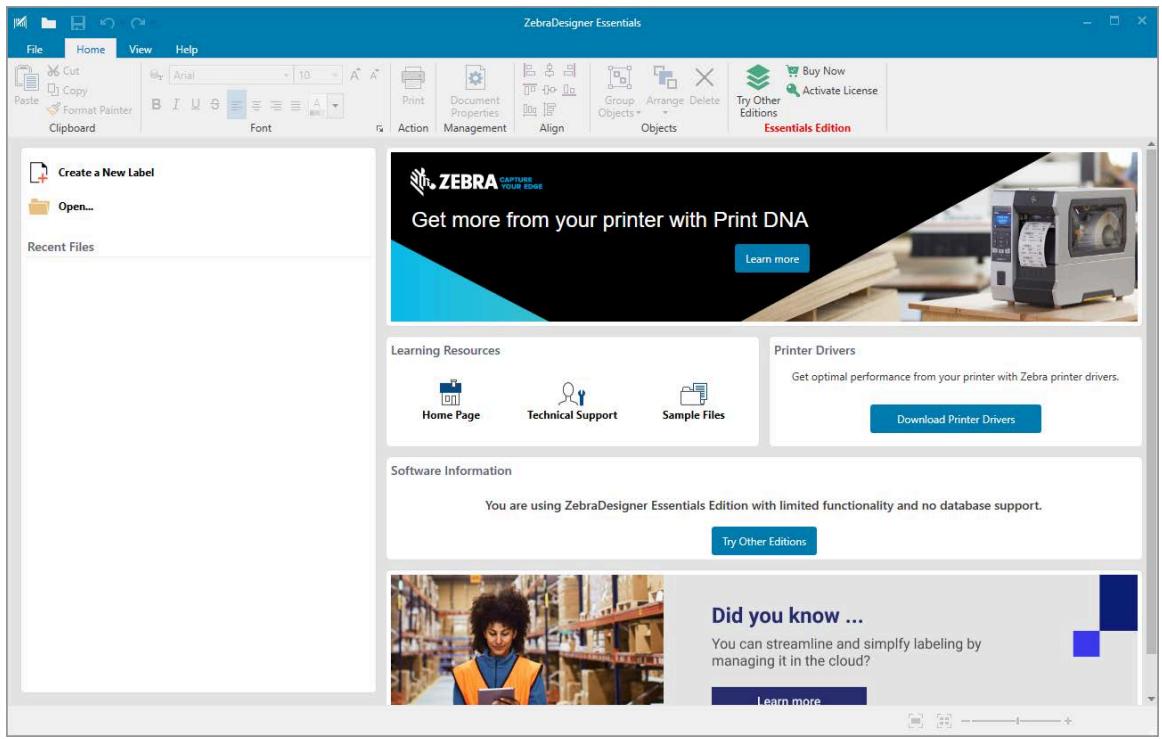Click the redo arrow in title bar
The width and height of the screenshot is (1162, 739).
137,23
